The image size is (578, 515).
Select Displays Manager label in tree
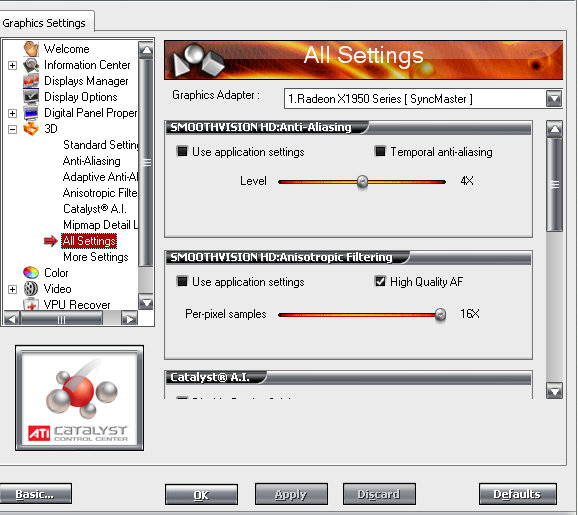pos(86,81)
